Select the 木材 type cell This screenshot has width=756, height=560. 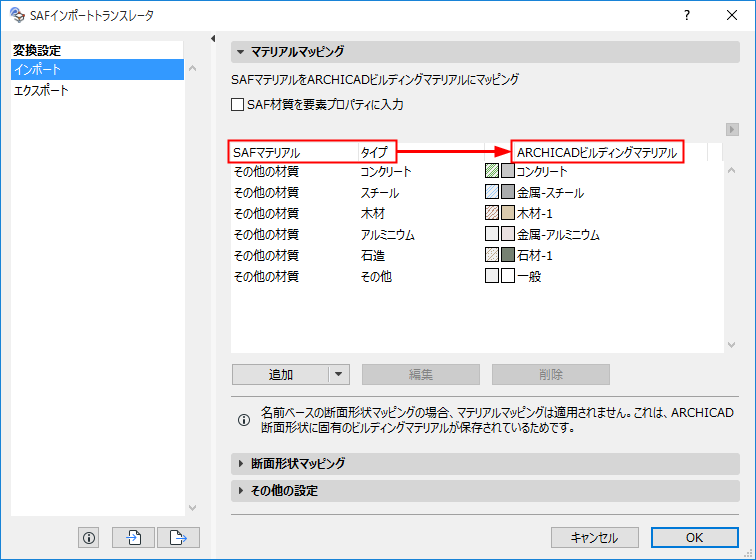(x=373, y=213)
